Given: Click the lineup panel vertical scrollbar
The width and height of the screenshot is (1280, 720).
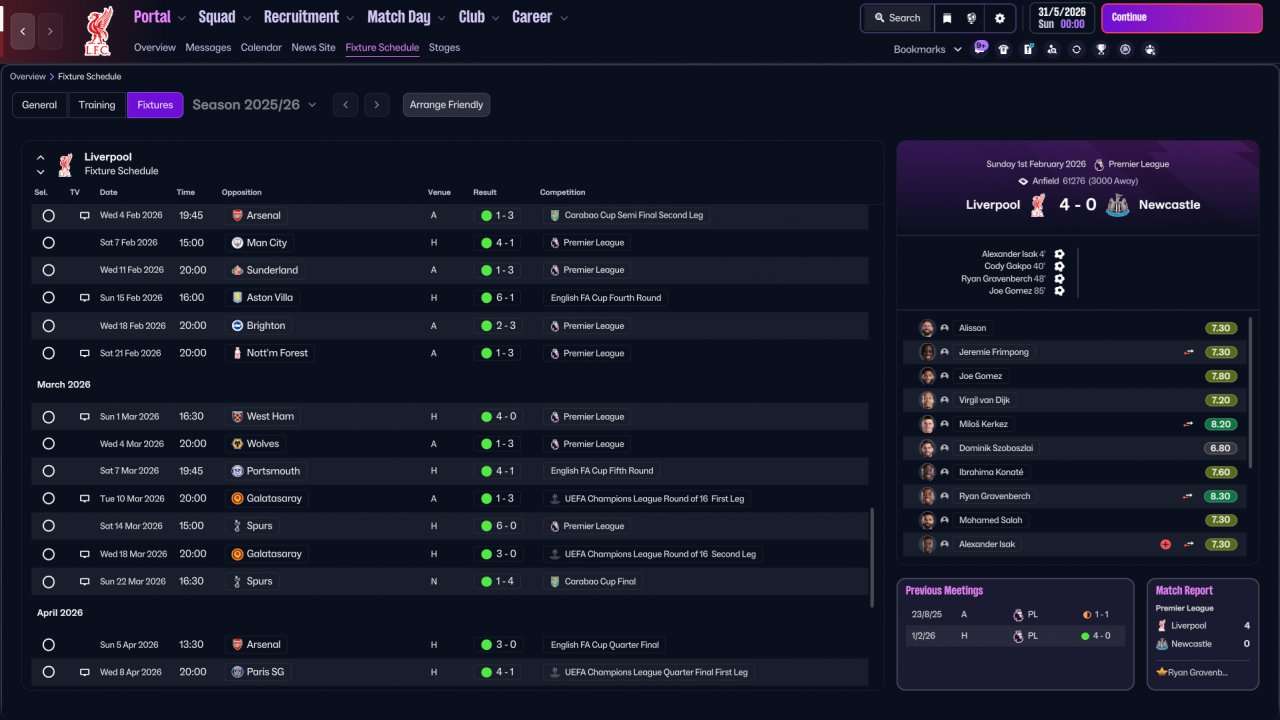Looking at the screenshot, I should click(x=1251, y=392).
